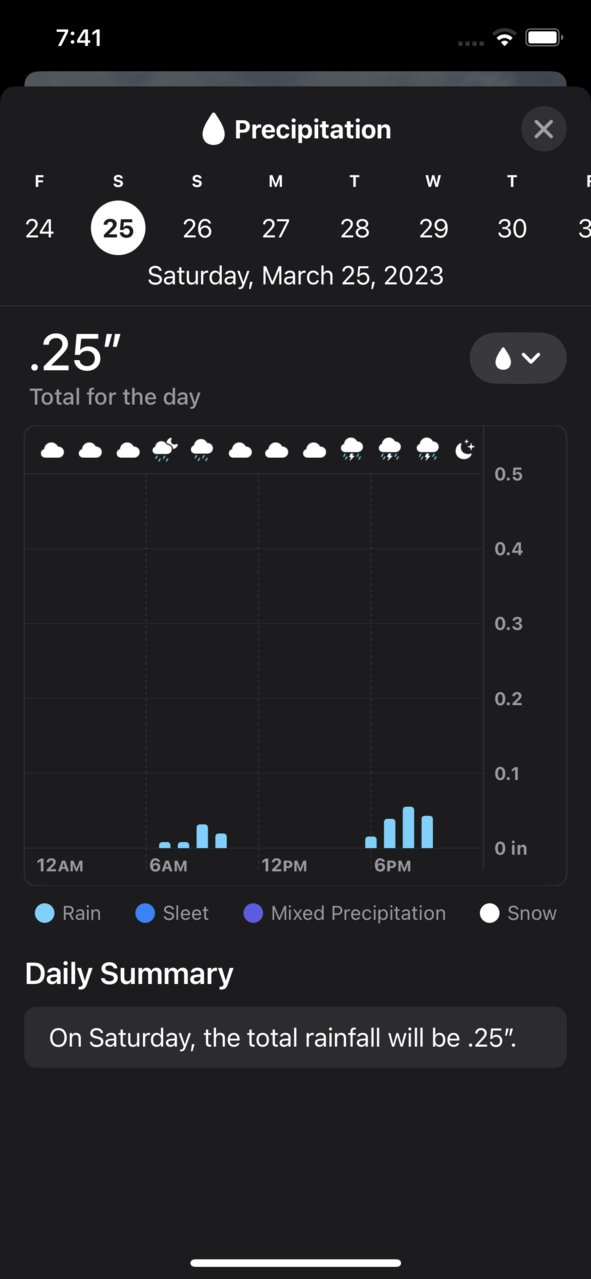The height and width of the screenshot is (1279, 591).
Task: Tap the partly cloudy night rain icon
Action: (x=165, y=450)
